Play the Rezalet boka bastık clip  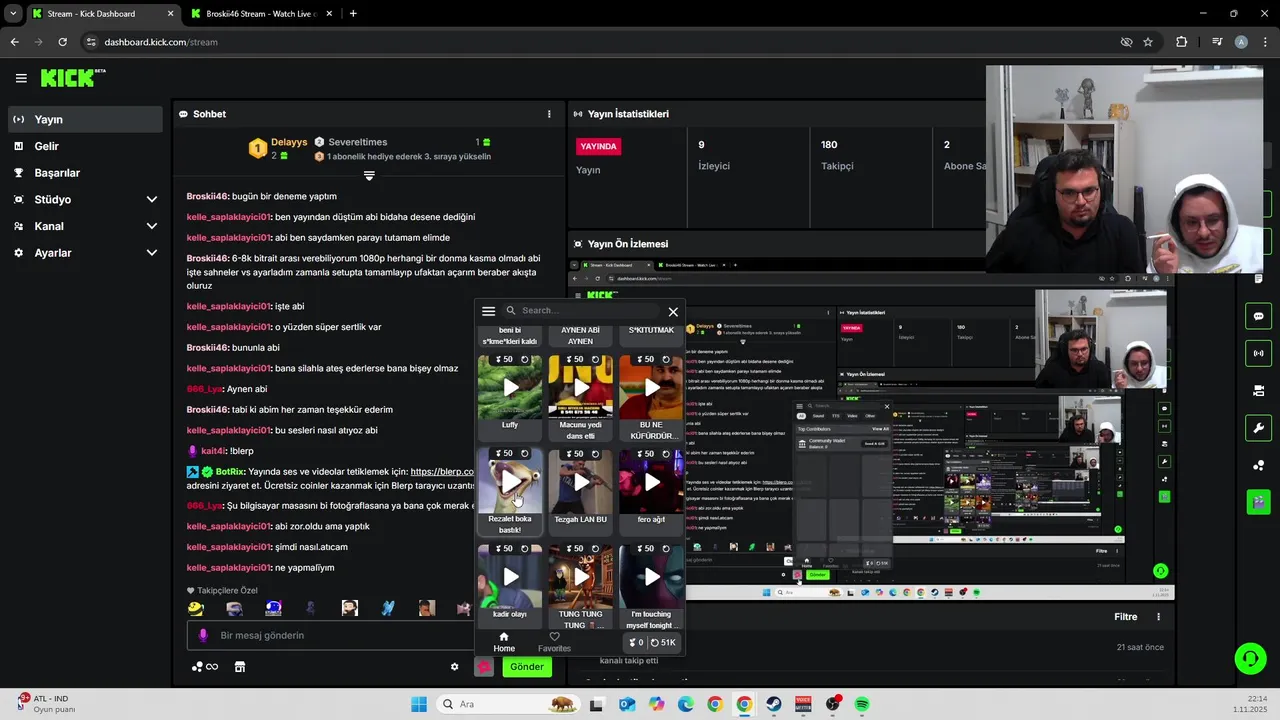(x=510, y=482)
